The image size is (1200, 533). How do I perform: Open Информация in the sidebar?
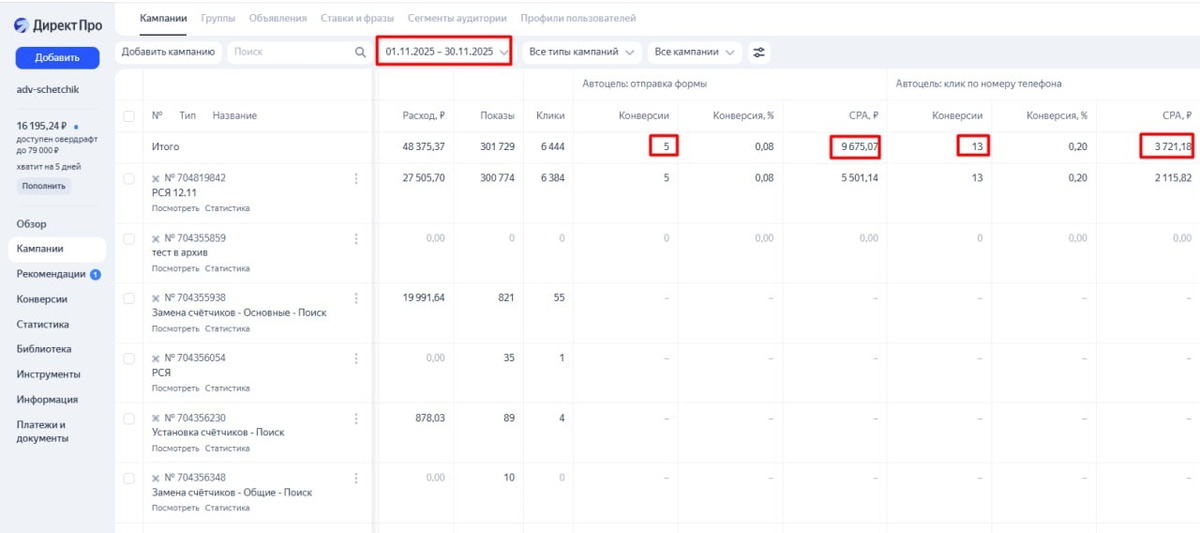tap(47, 399)
